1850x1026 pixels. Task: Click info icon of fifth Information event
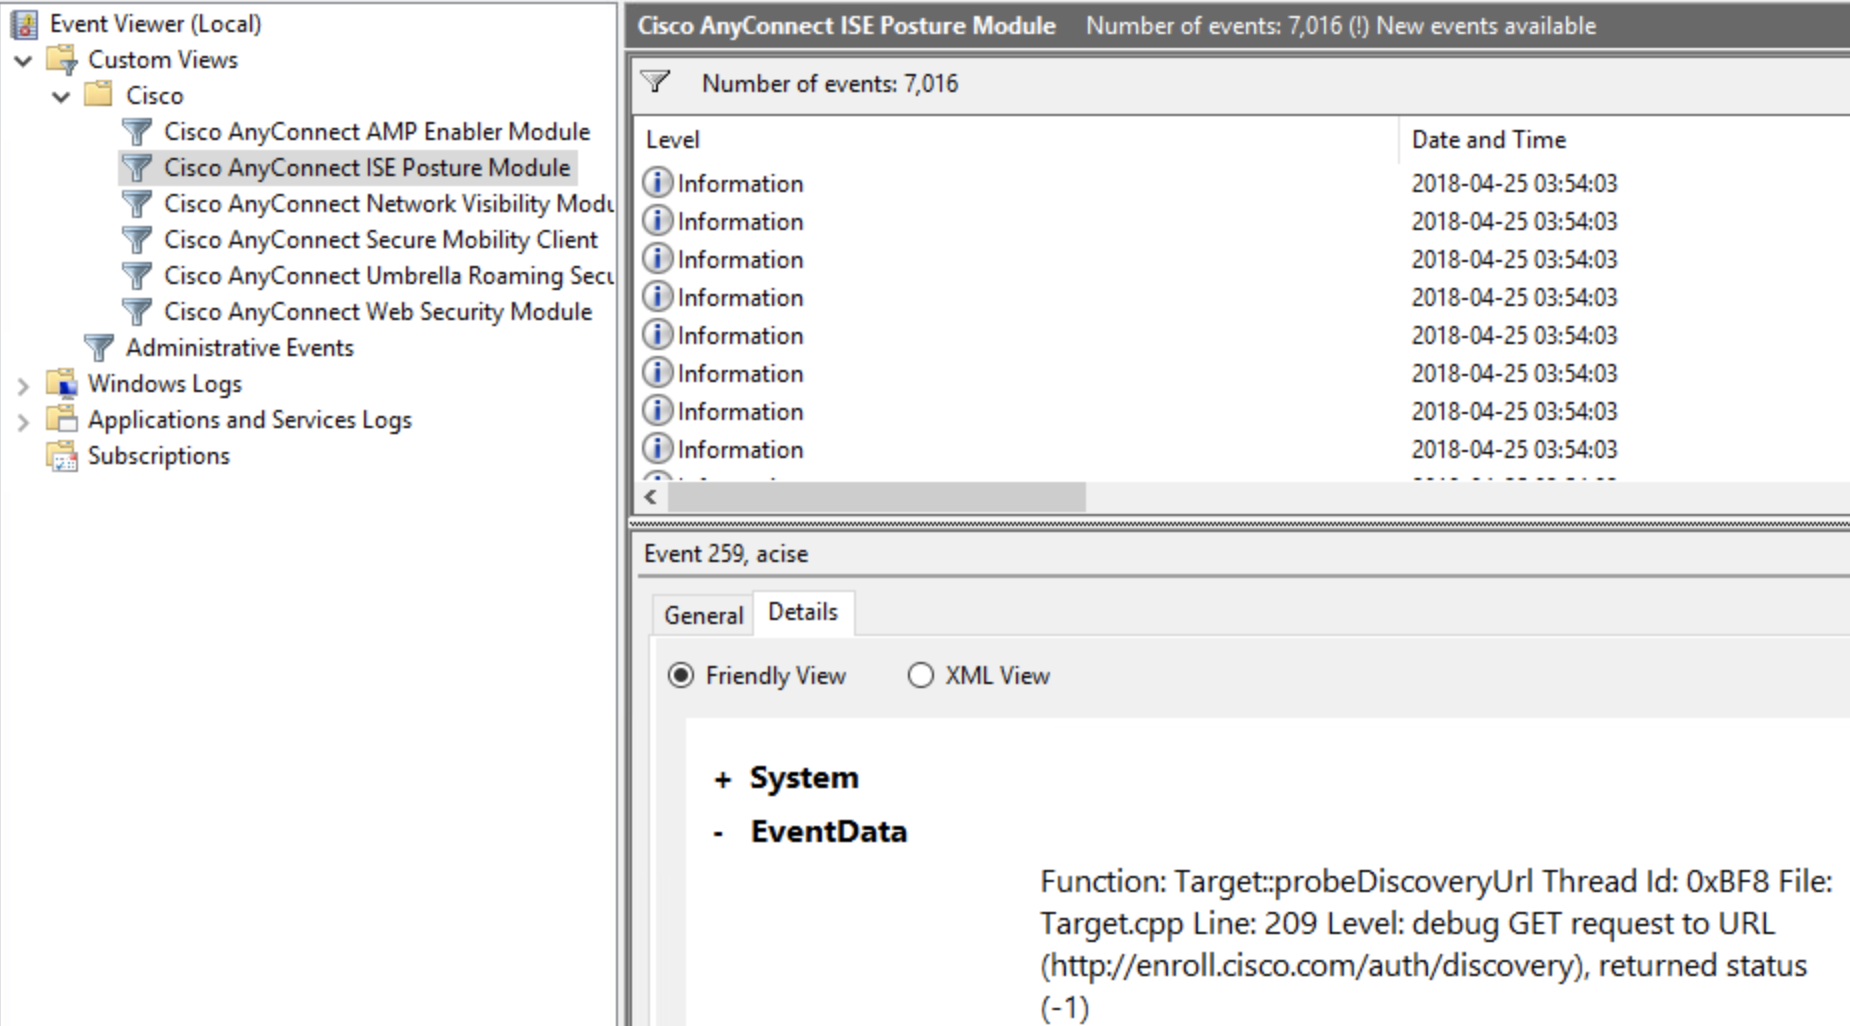coord(657,335)
